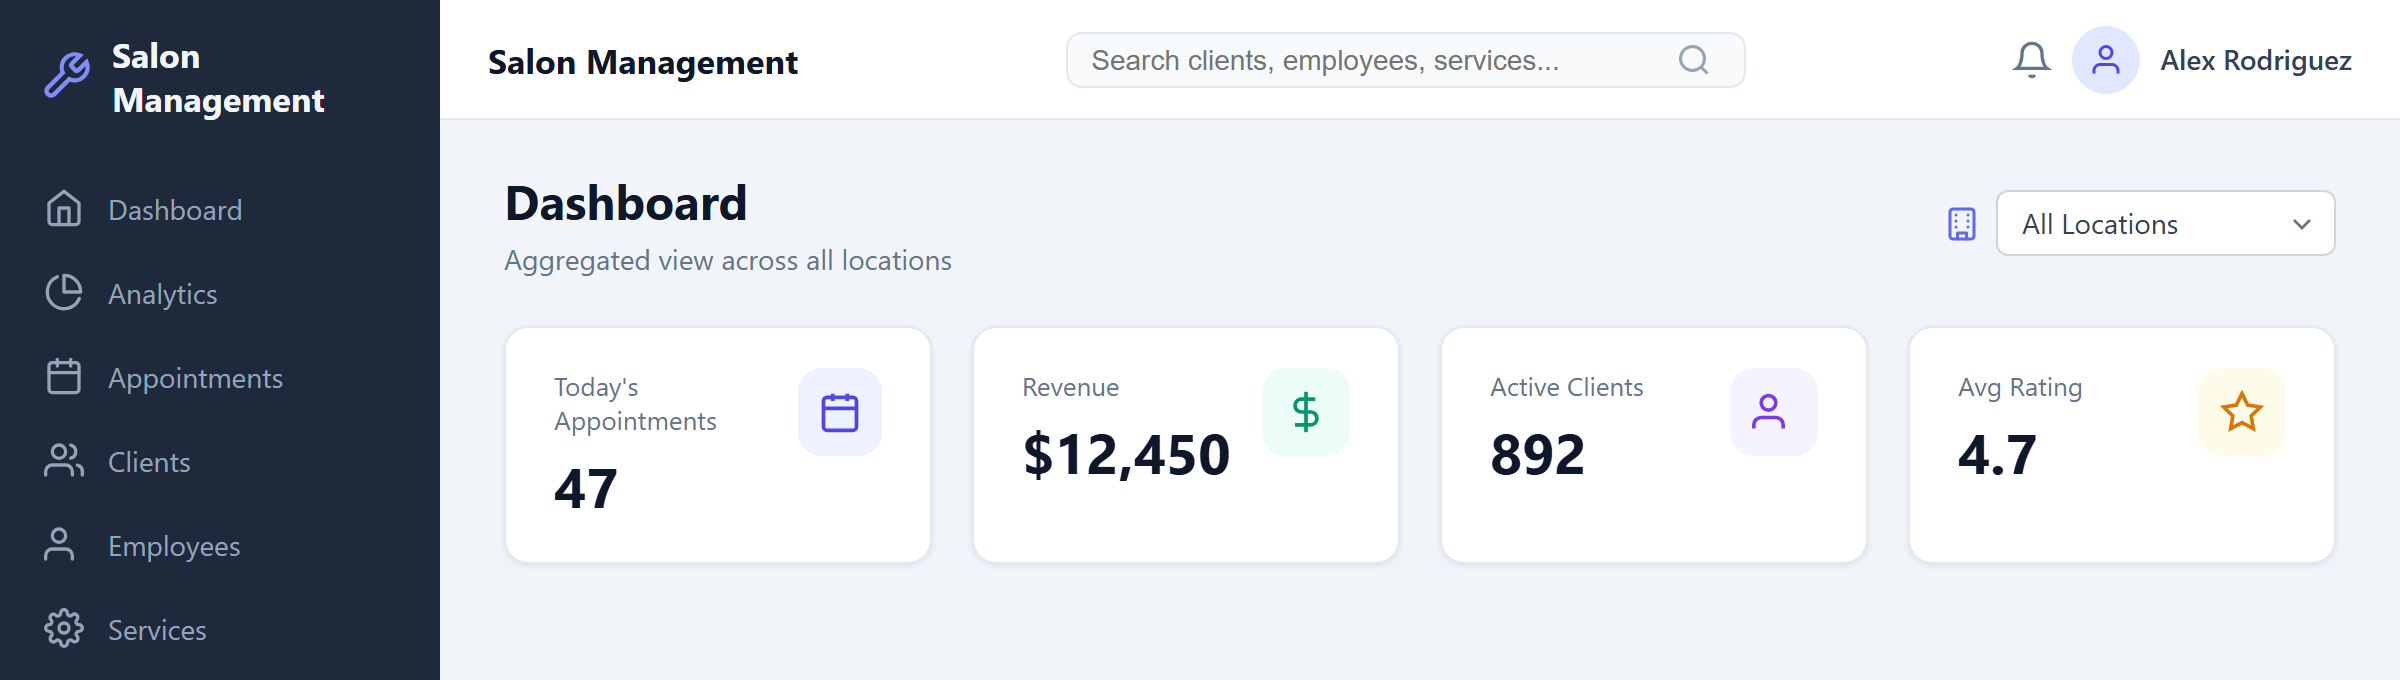Click the star icon on Avg Rating card
The width and height of the screenshot is (2400, 680).
(x=2240, y=411)
